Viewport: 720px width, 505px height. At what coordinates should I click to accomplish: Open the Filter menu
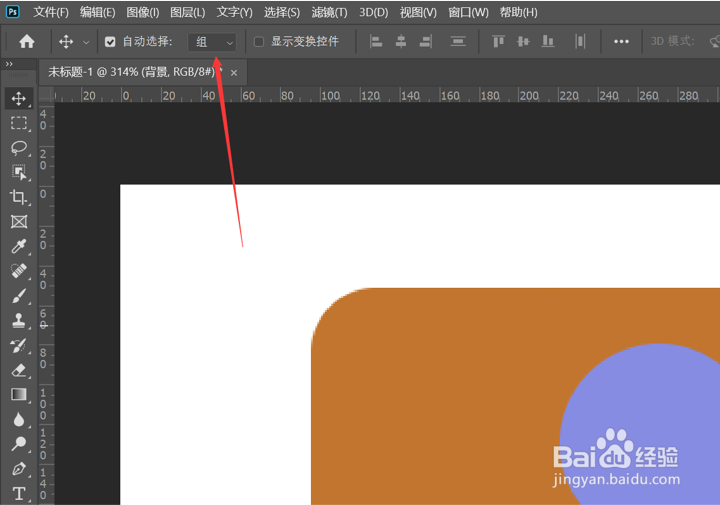point(329,12)
